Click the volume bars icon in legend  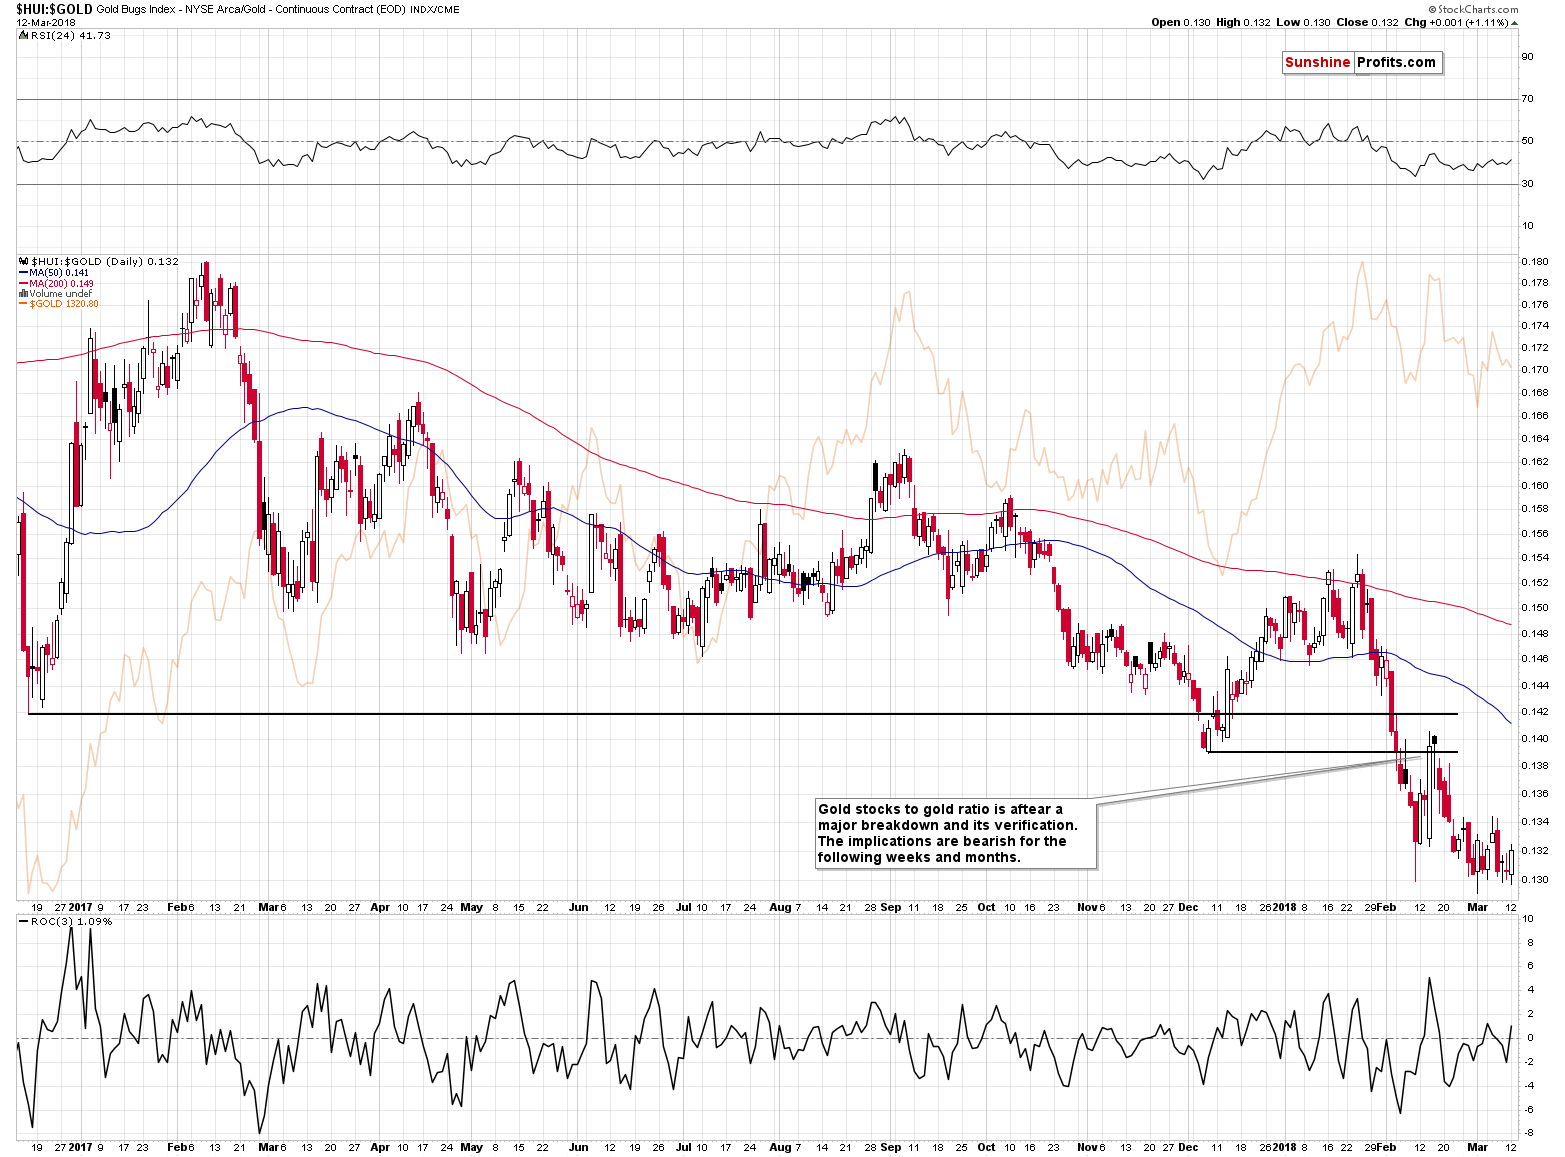pos(24,293)
